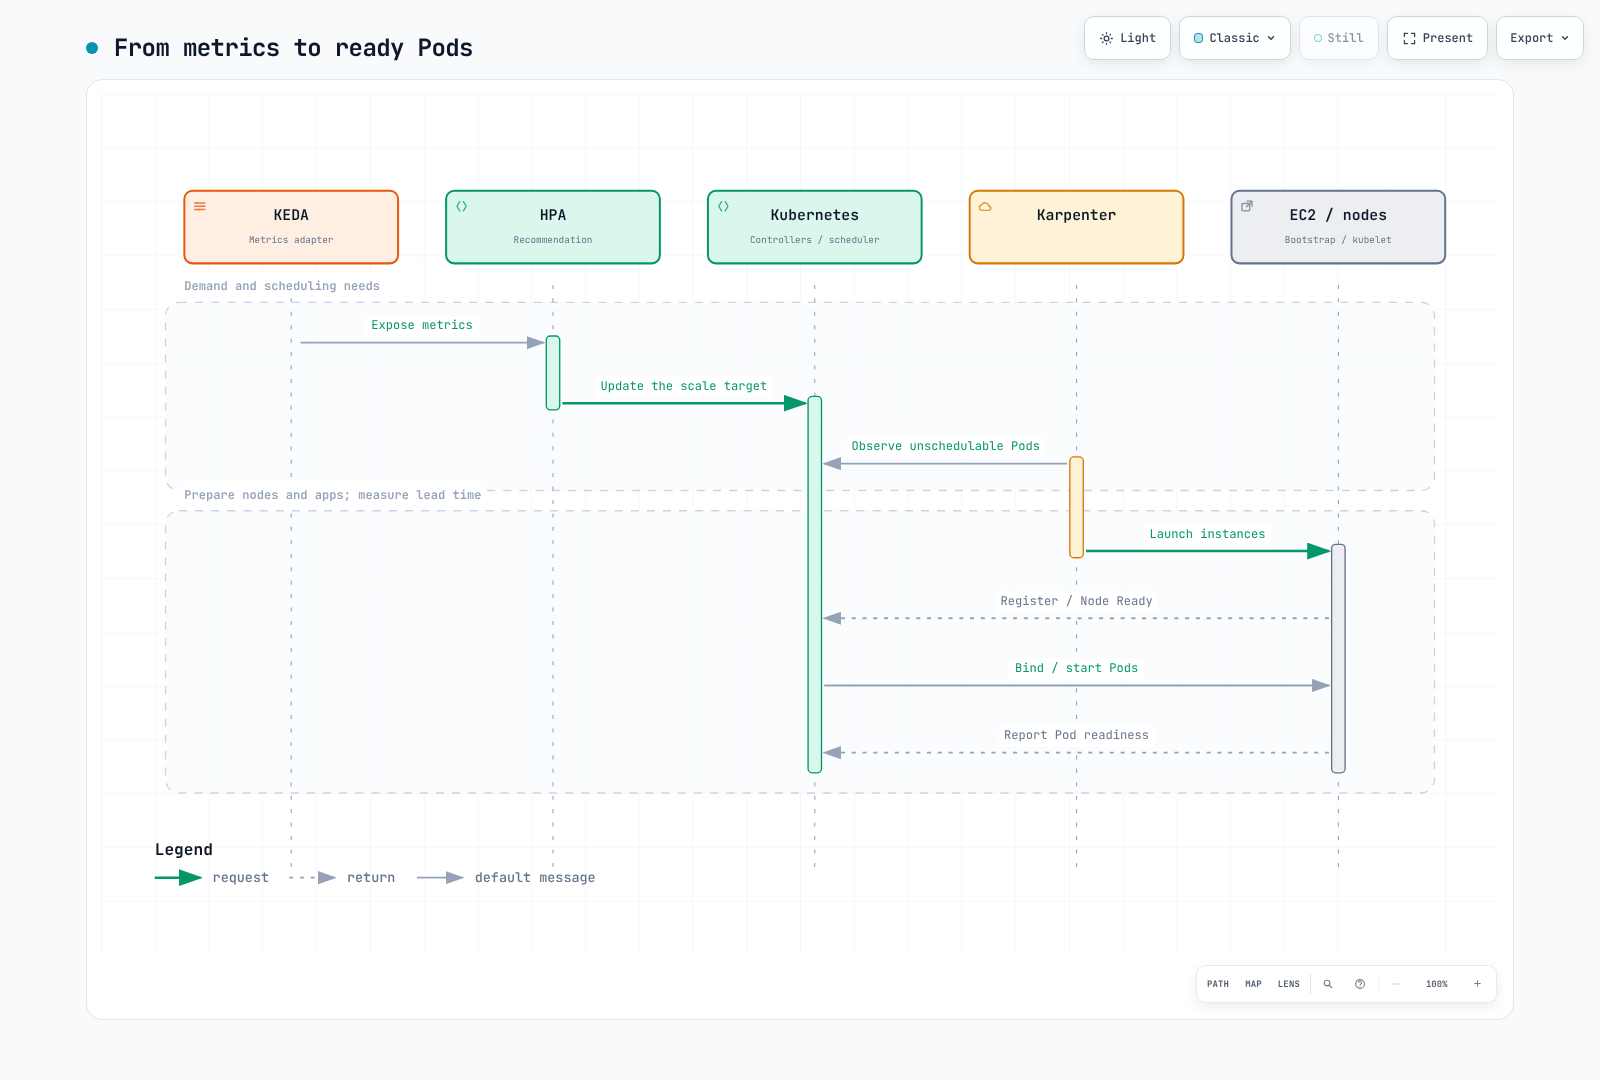Viewport: 1600px width, 1080px height.
Task: Zoom in with the plus icon
Action: pyautogui.click(x=1477, y=984)
